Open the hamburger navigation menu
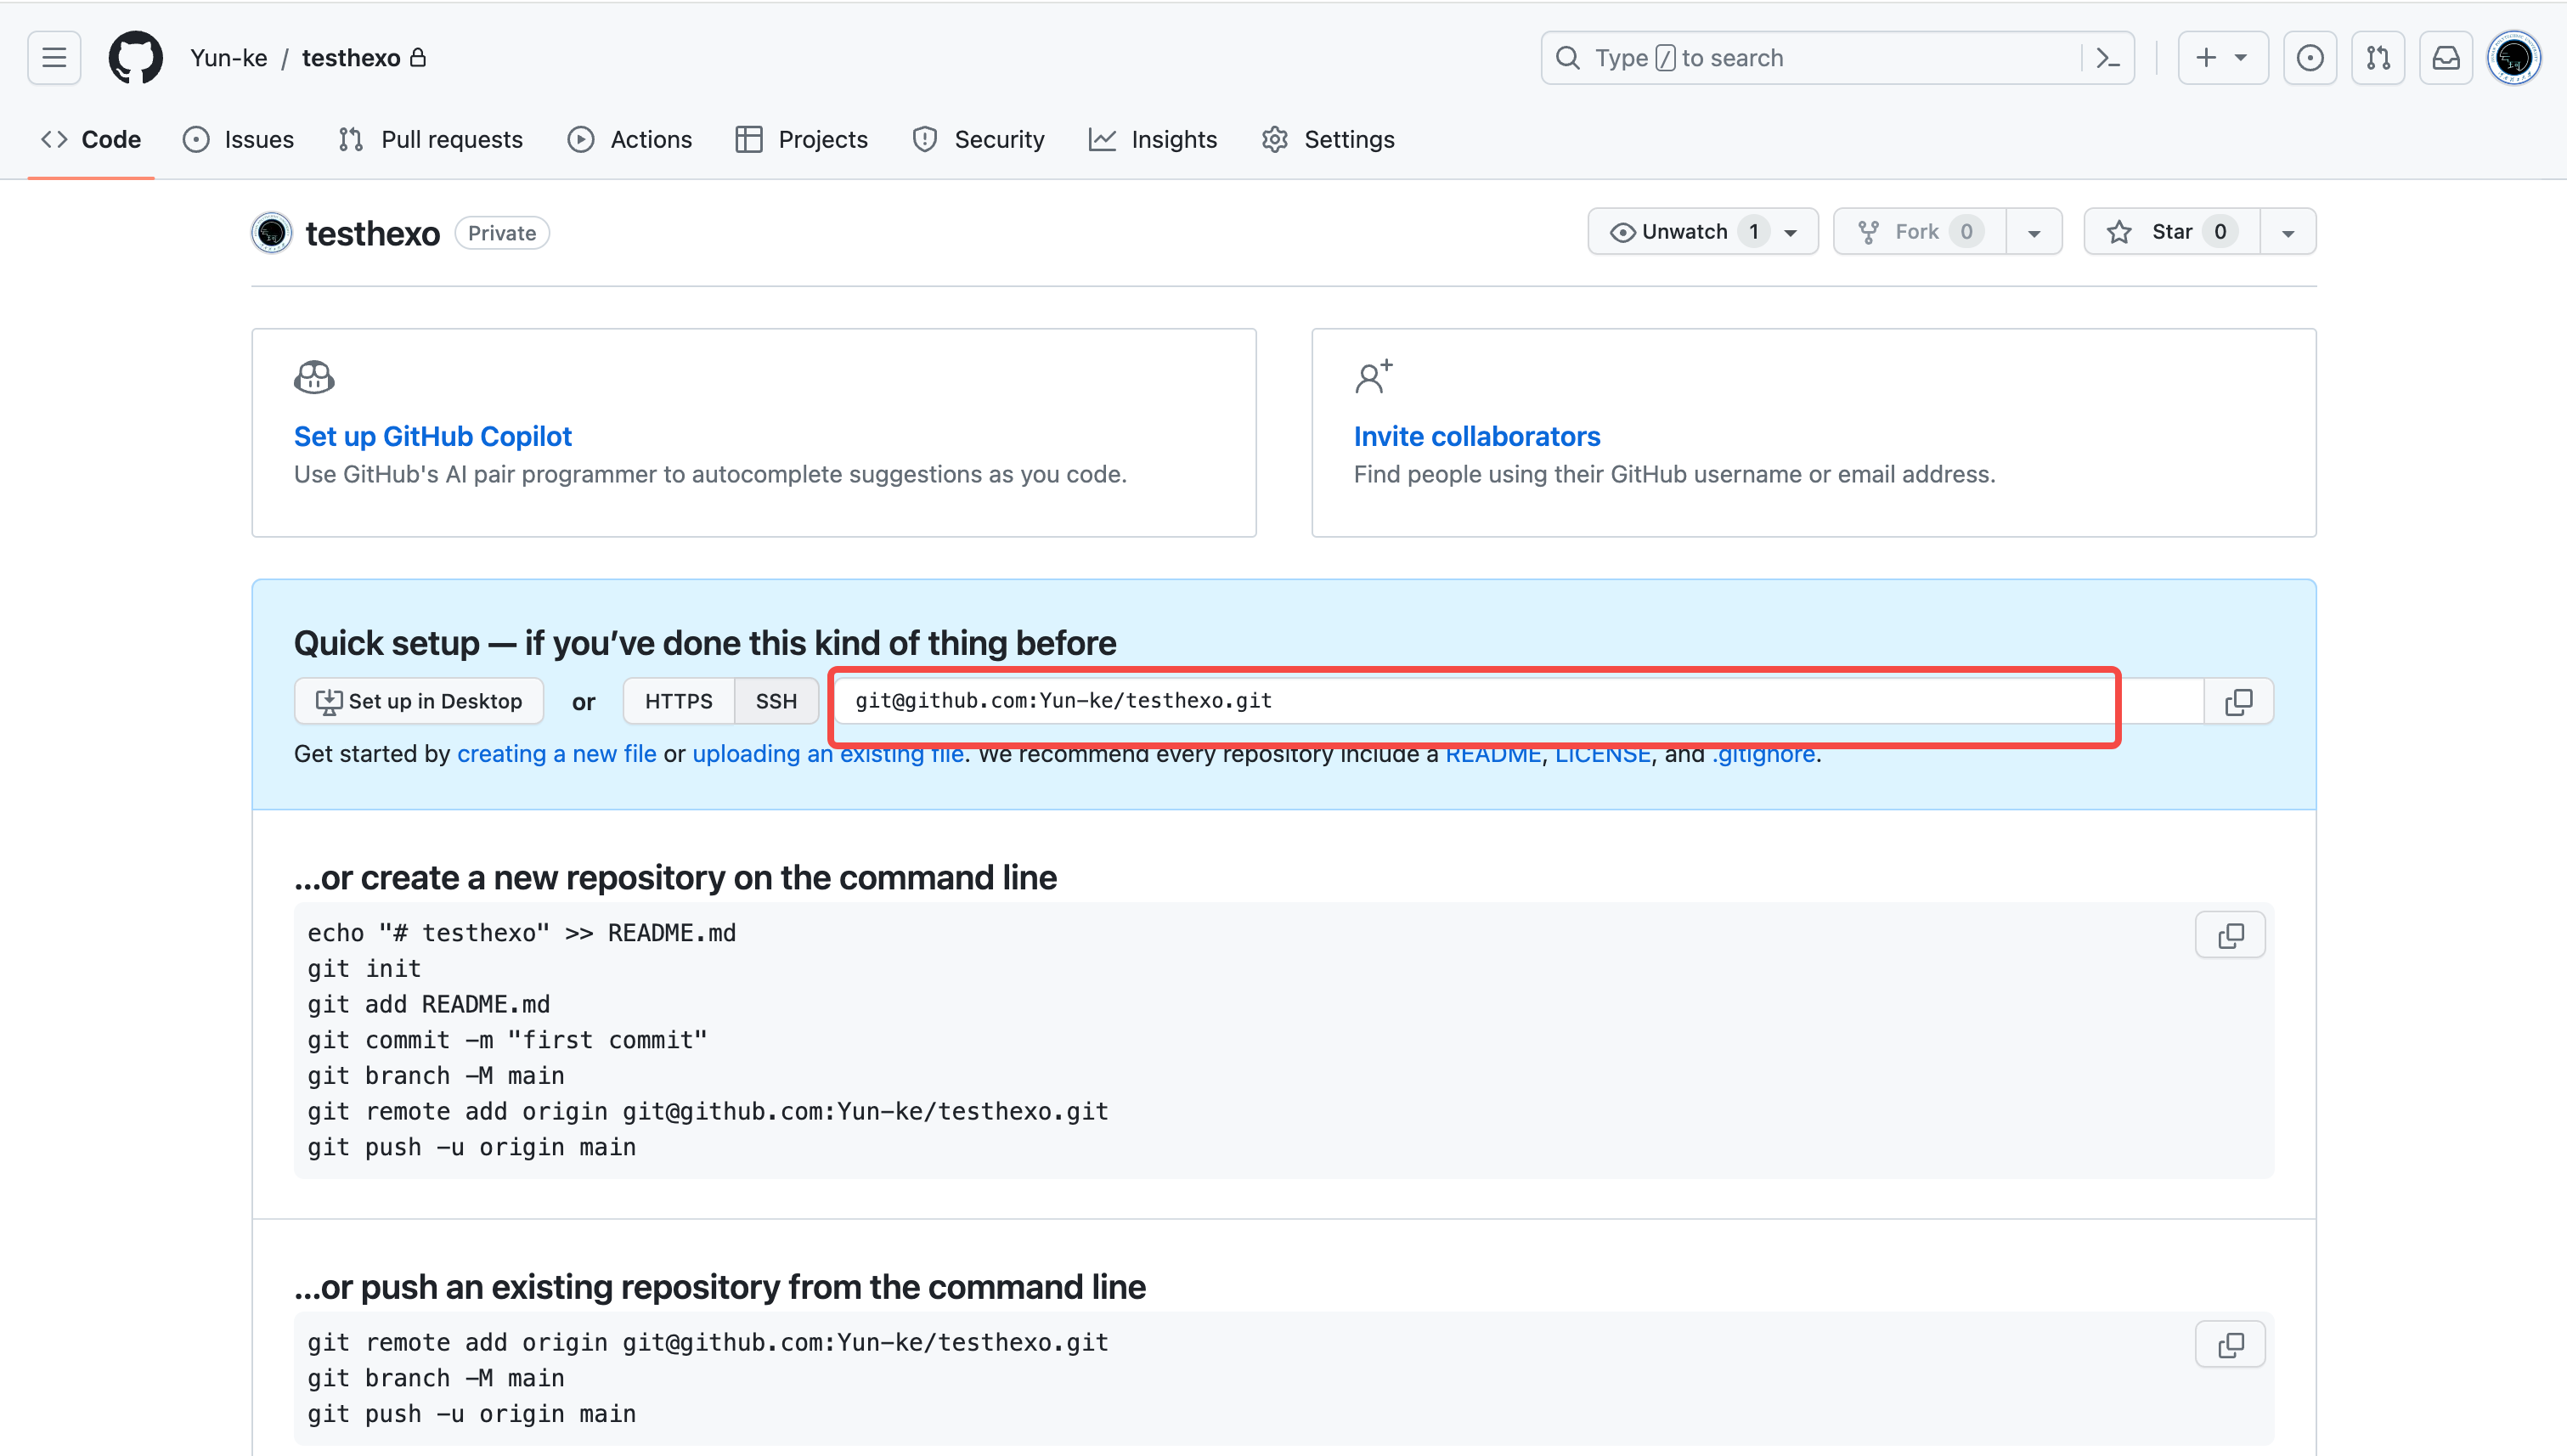 tap(54, 58)
